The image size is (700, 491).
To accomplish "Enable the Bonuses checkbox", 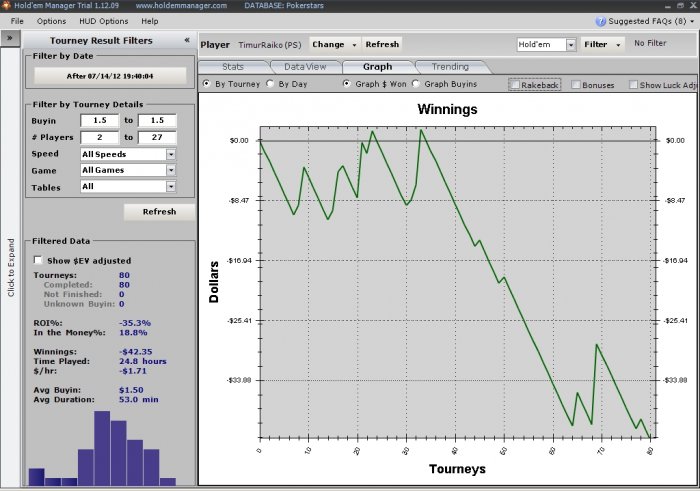I will [x=576, y=85].
